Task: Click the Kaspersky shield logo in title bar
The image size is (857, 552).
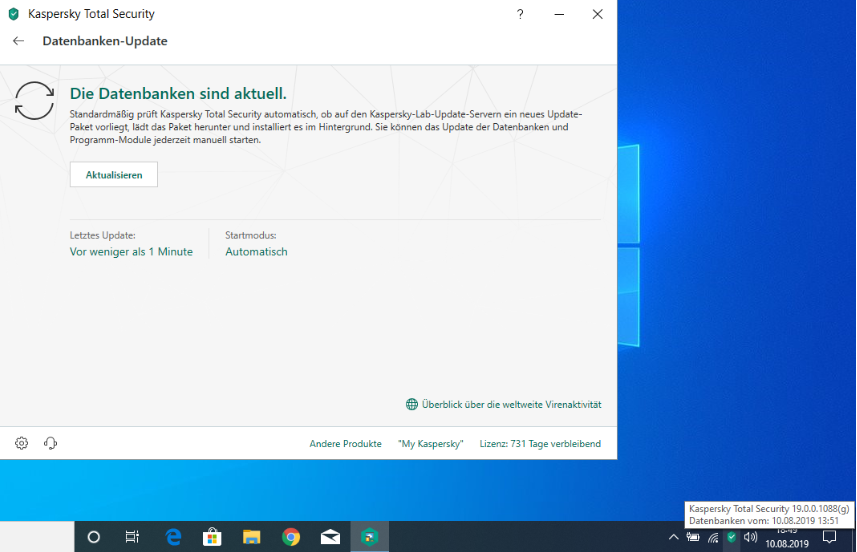Action: [x=14, y=14]
